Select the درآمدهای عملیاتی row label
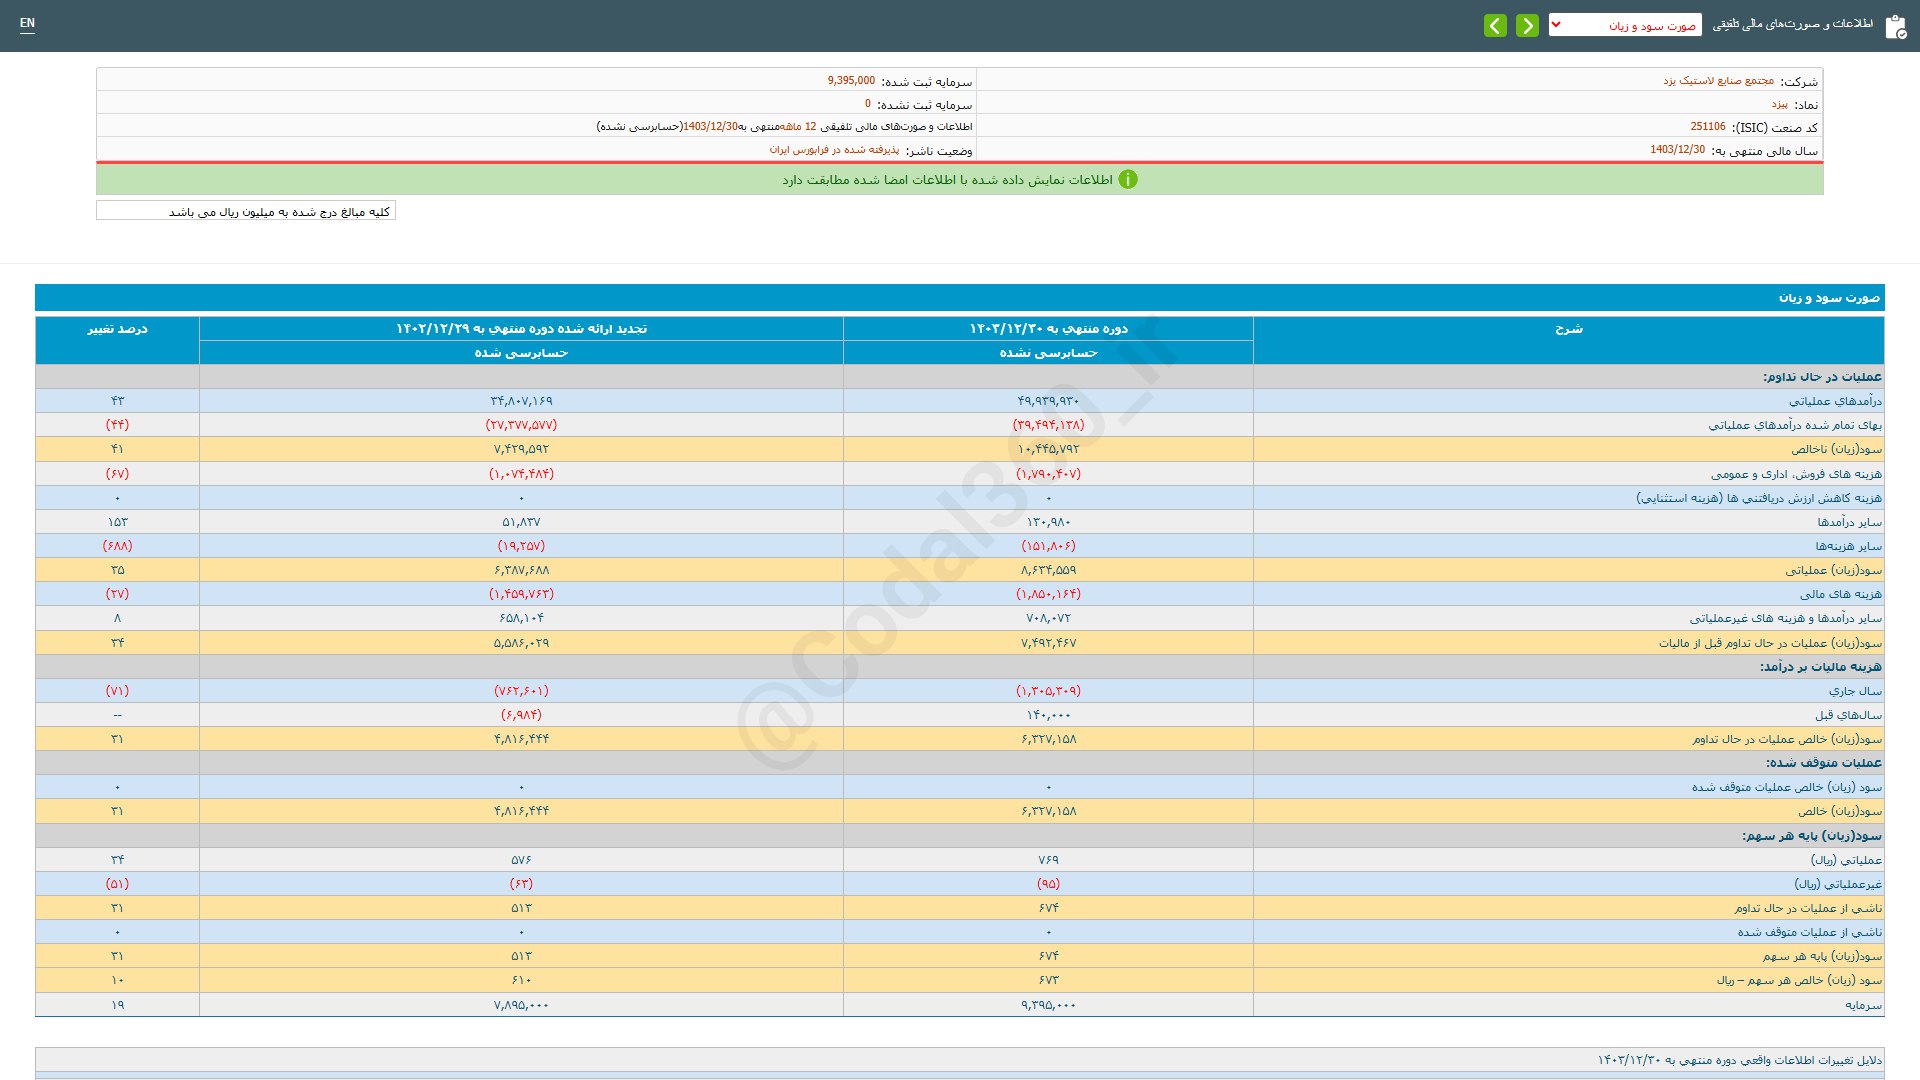1920x1080 pixels. pos(1835,401)
